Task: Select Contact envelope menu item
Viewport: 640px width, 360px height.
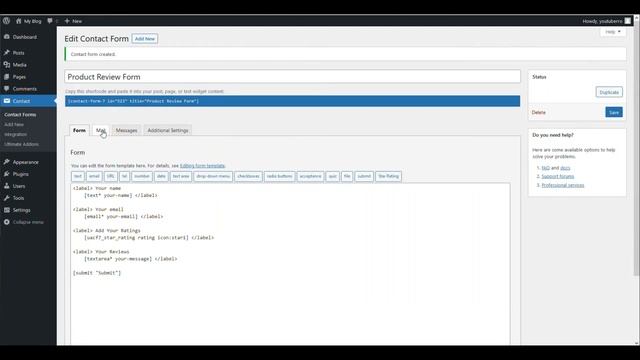Action: (28, 101)
